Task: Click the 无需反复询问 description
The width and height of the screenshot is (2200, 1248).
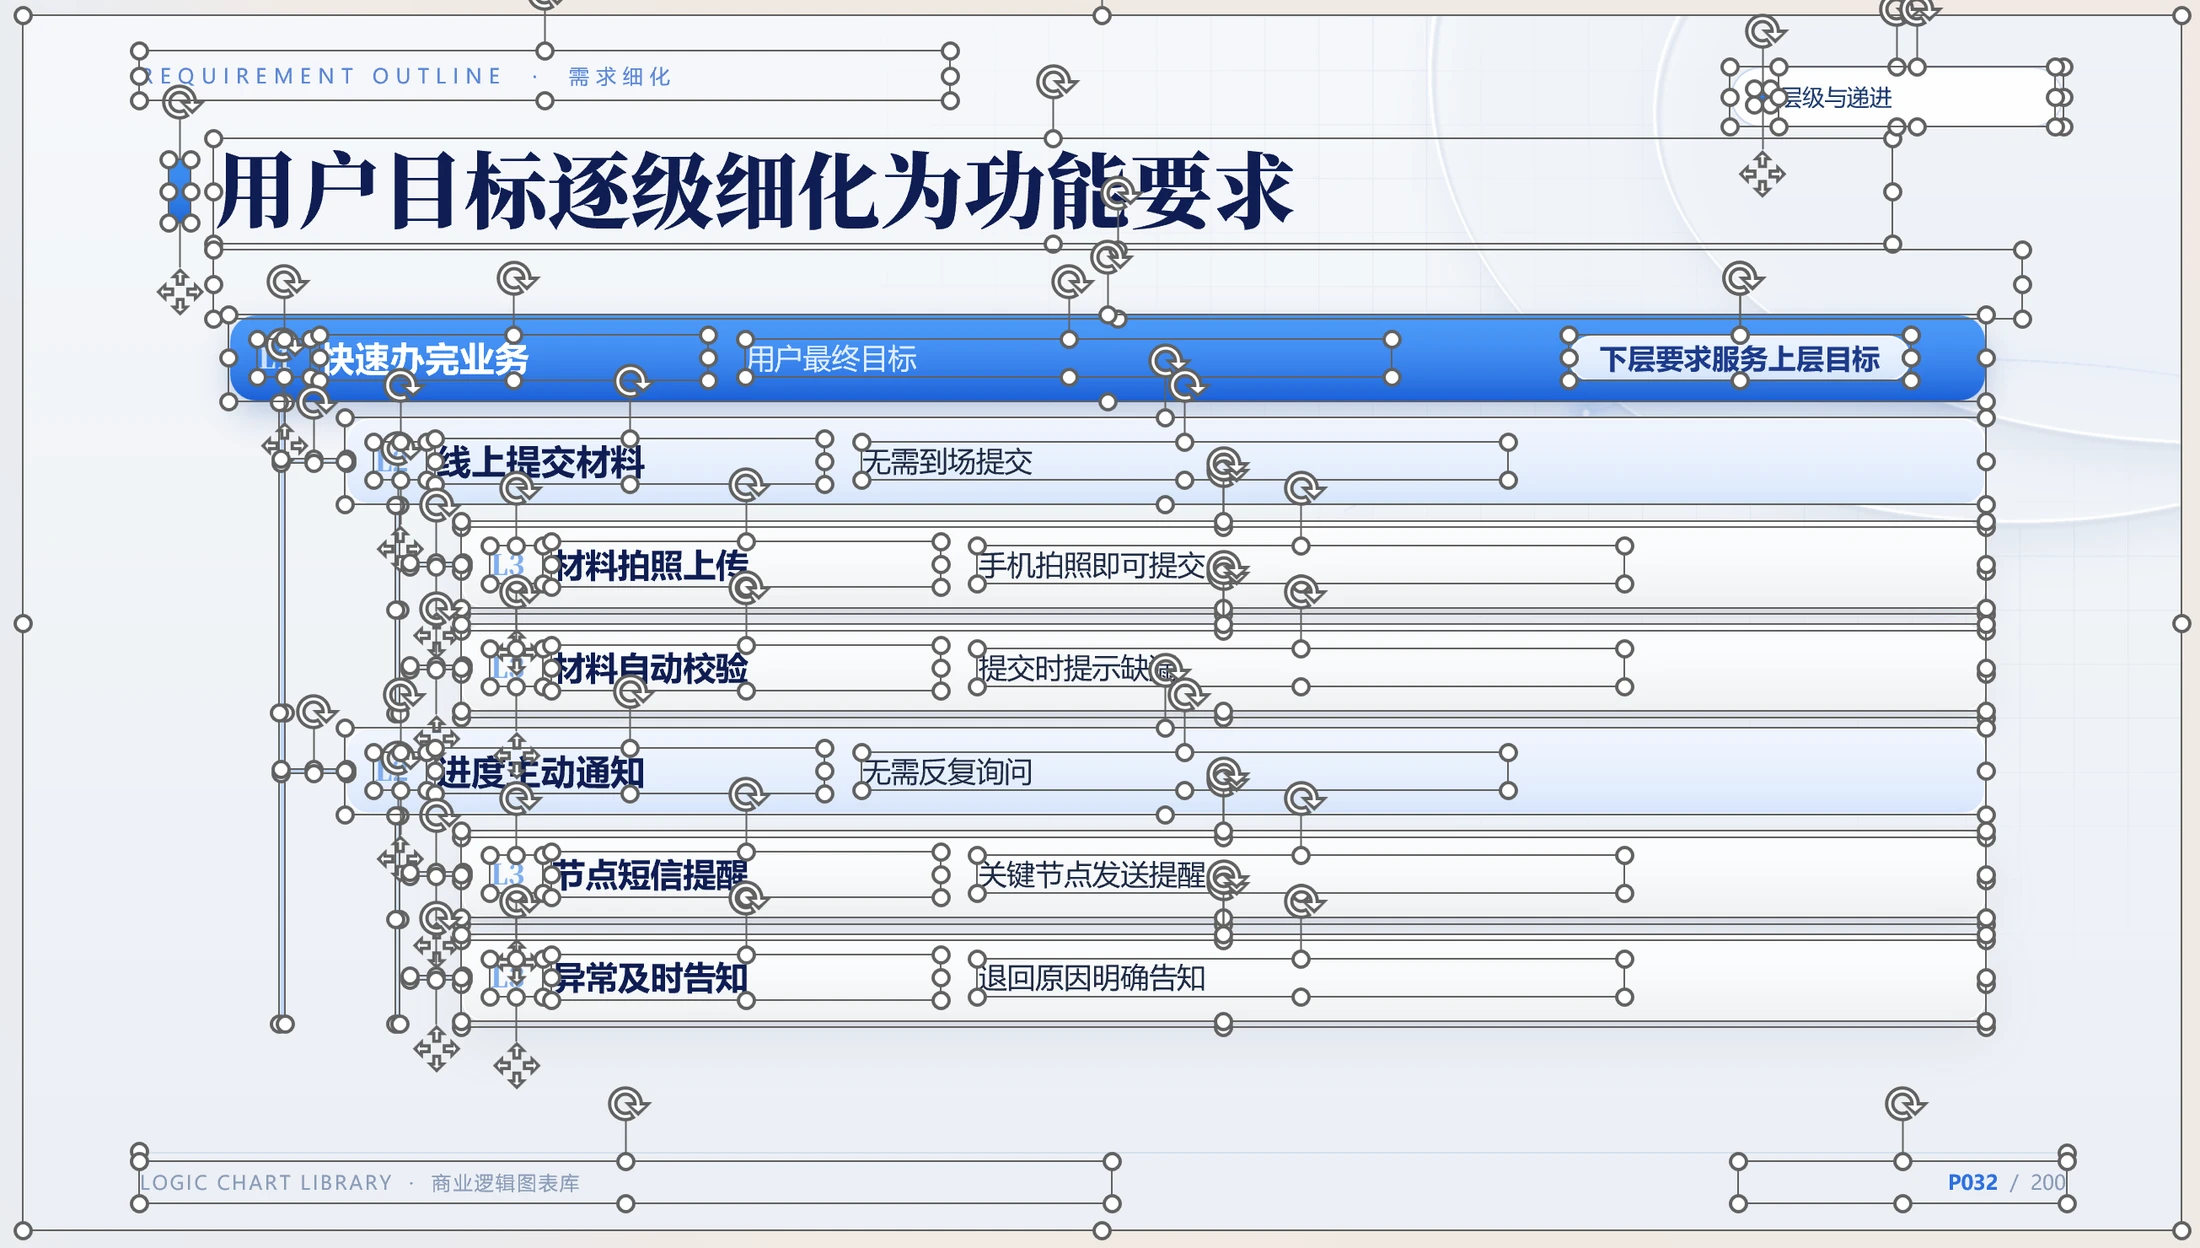Action: tap(947, 772)
